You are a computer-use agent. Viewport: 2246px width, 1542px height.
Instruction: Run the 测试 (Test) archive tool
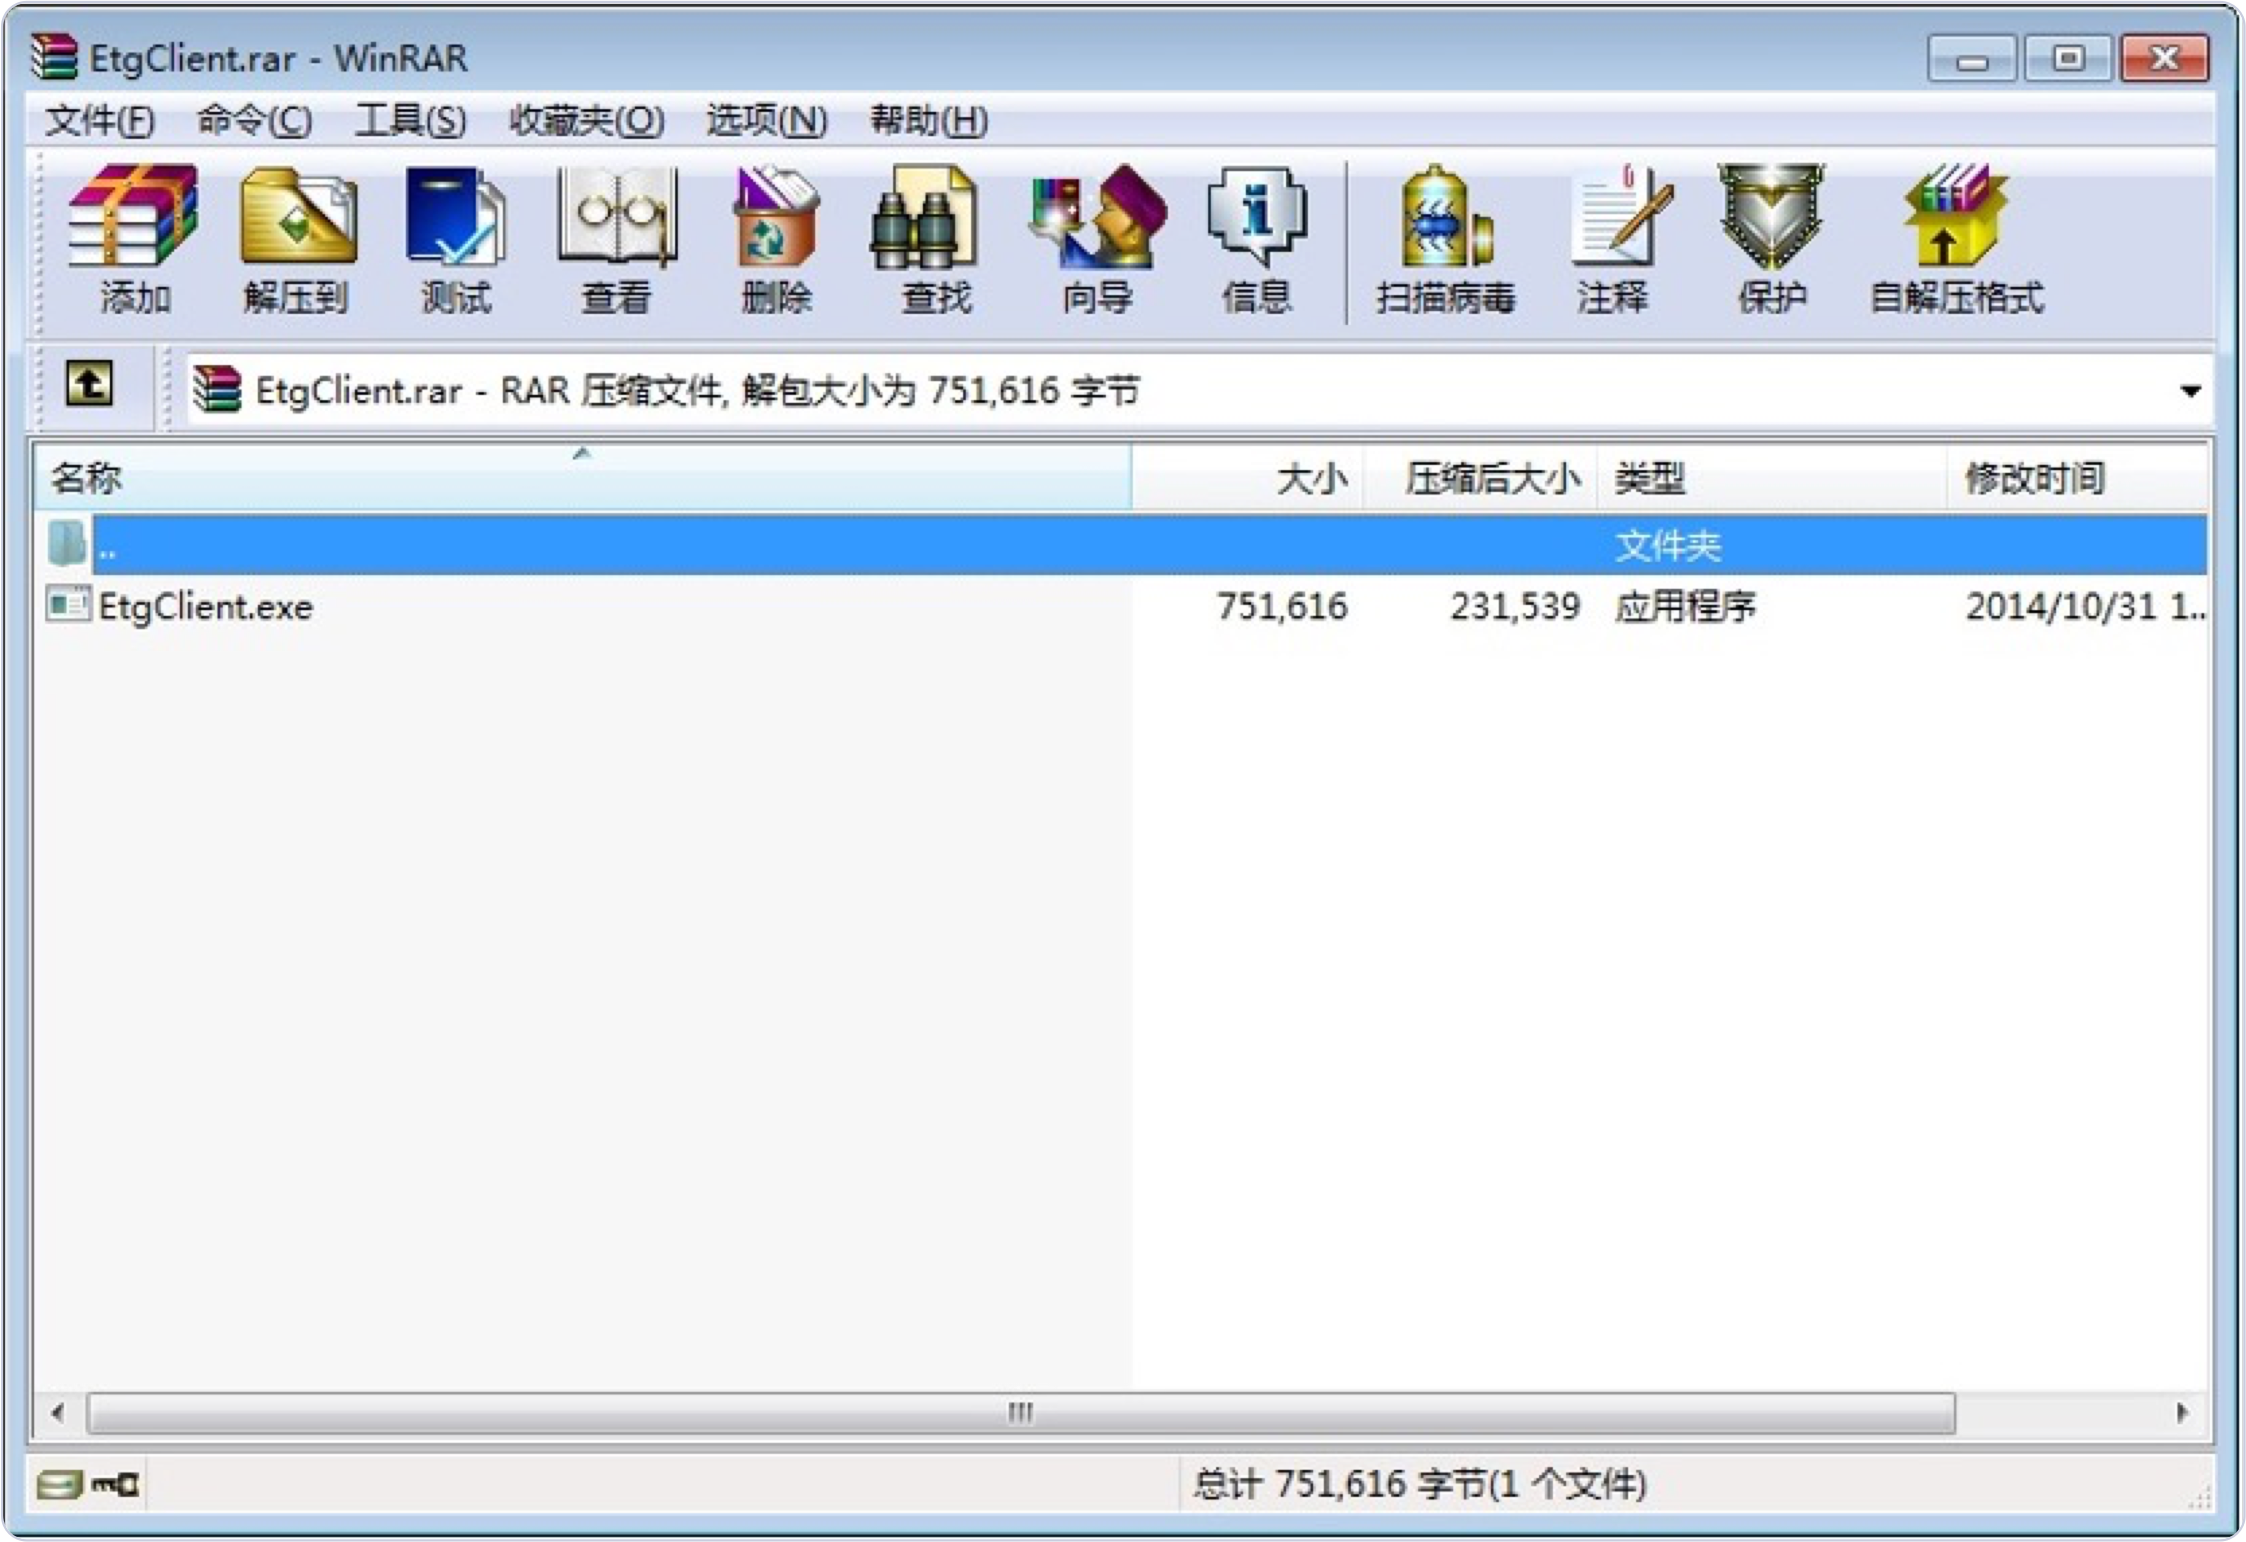(455, 240)
